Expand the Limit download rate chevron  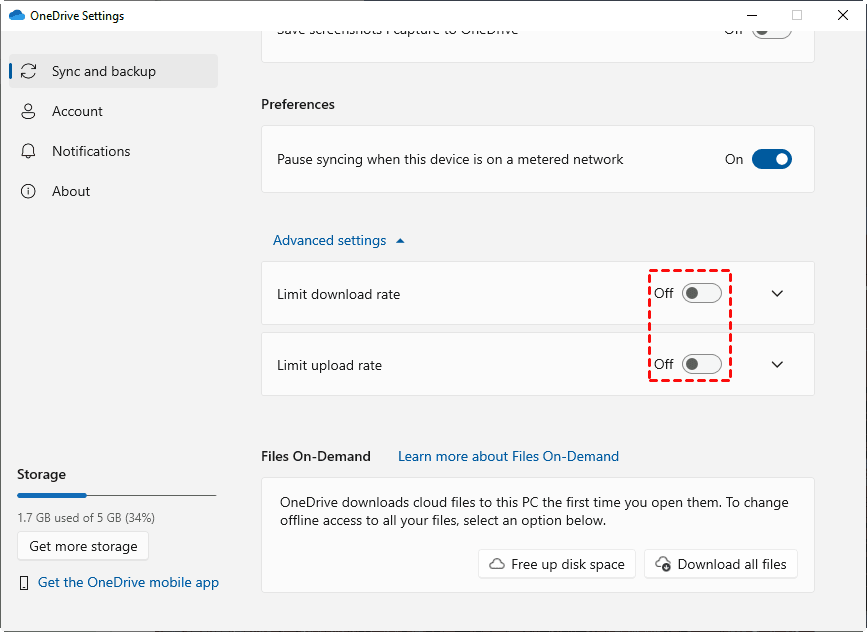click(777, 293)
